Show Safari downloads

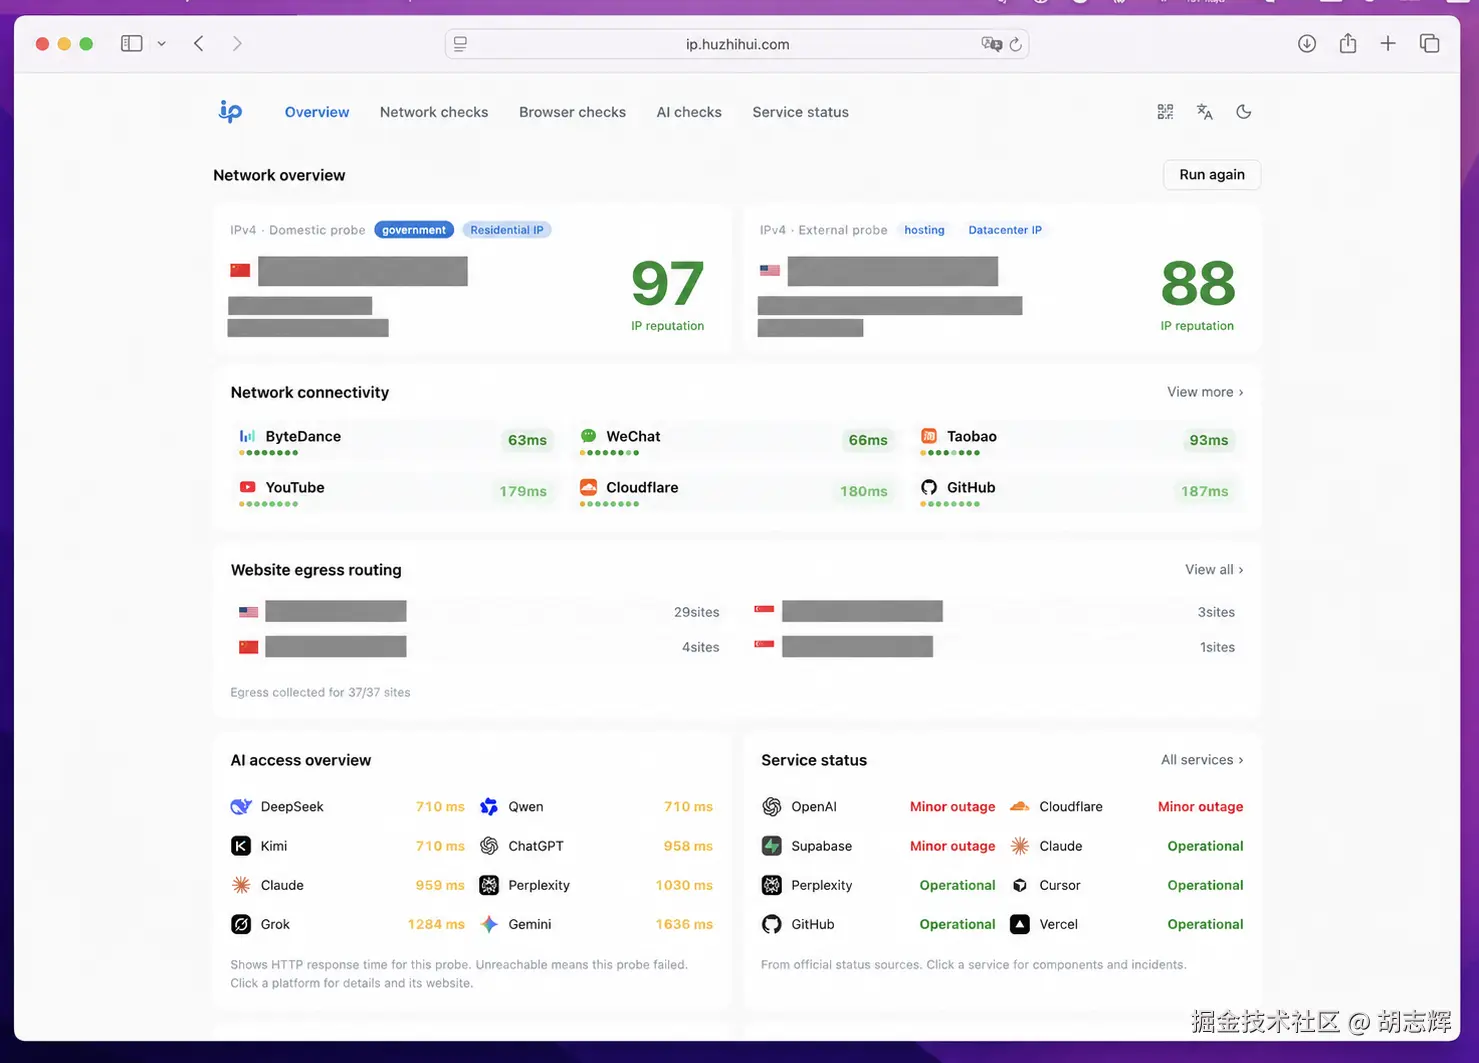coord(1307,43)
